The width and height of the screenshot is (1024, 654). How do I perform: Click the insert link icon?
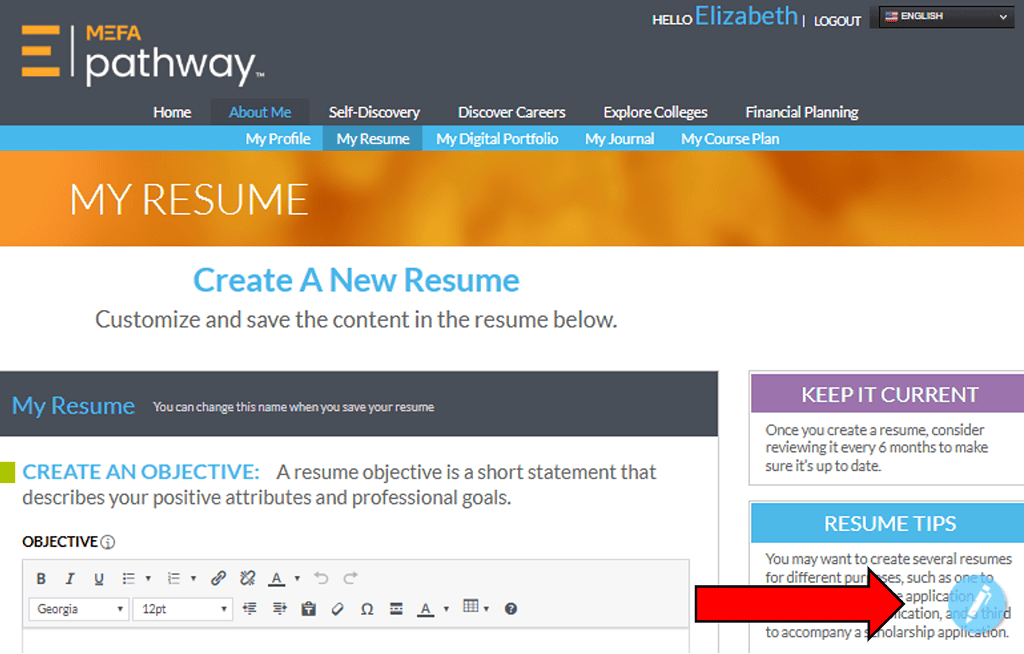click(219, 578)
